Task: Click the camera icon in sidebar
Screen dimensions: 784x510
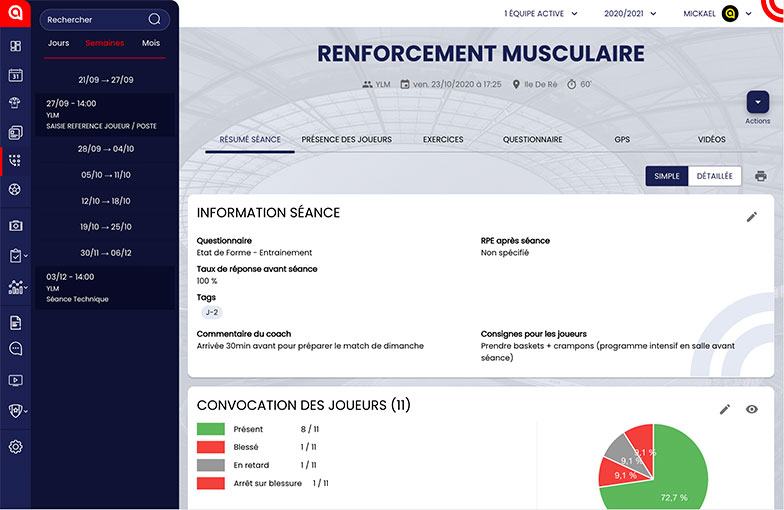Action: (15, 226)
